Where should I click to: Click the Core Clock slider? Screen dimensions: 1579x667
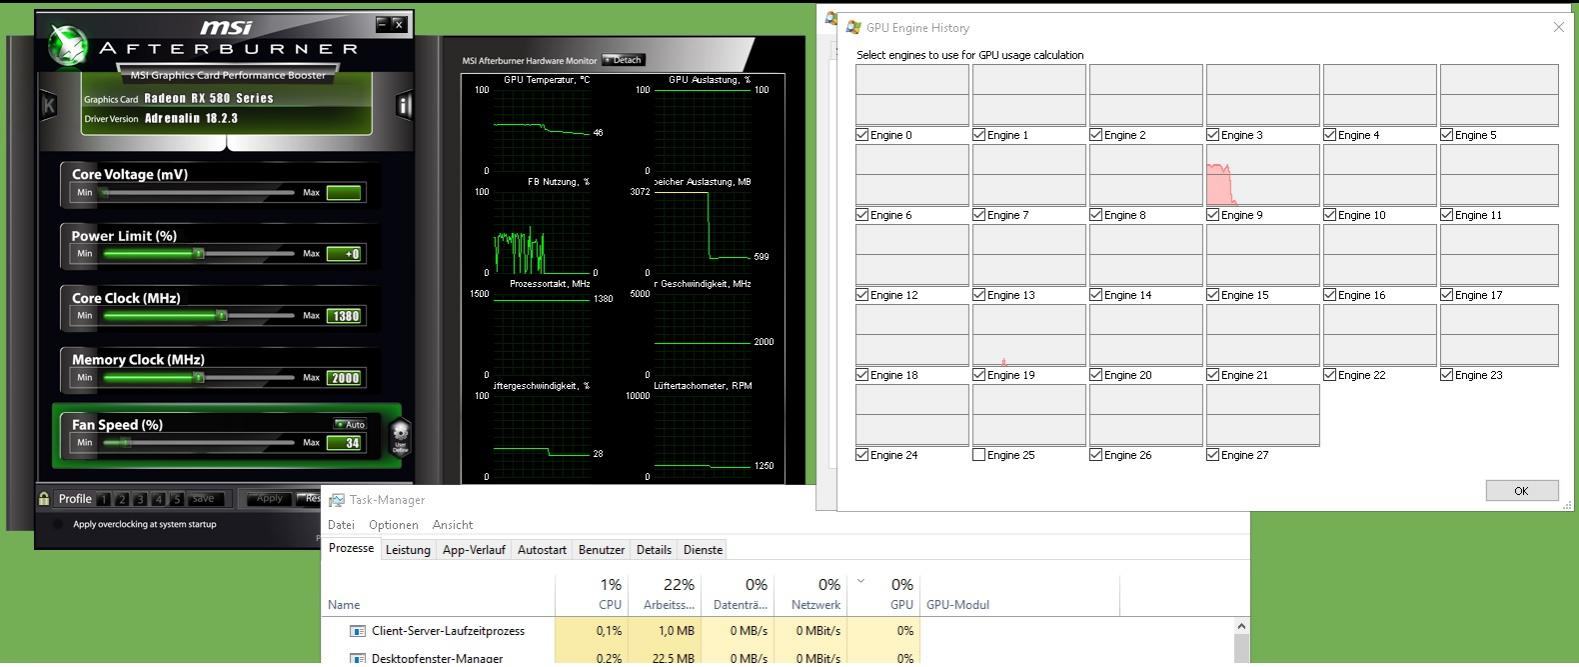point(199,316)
